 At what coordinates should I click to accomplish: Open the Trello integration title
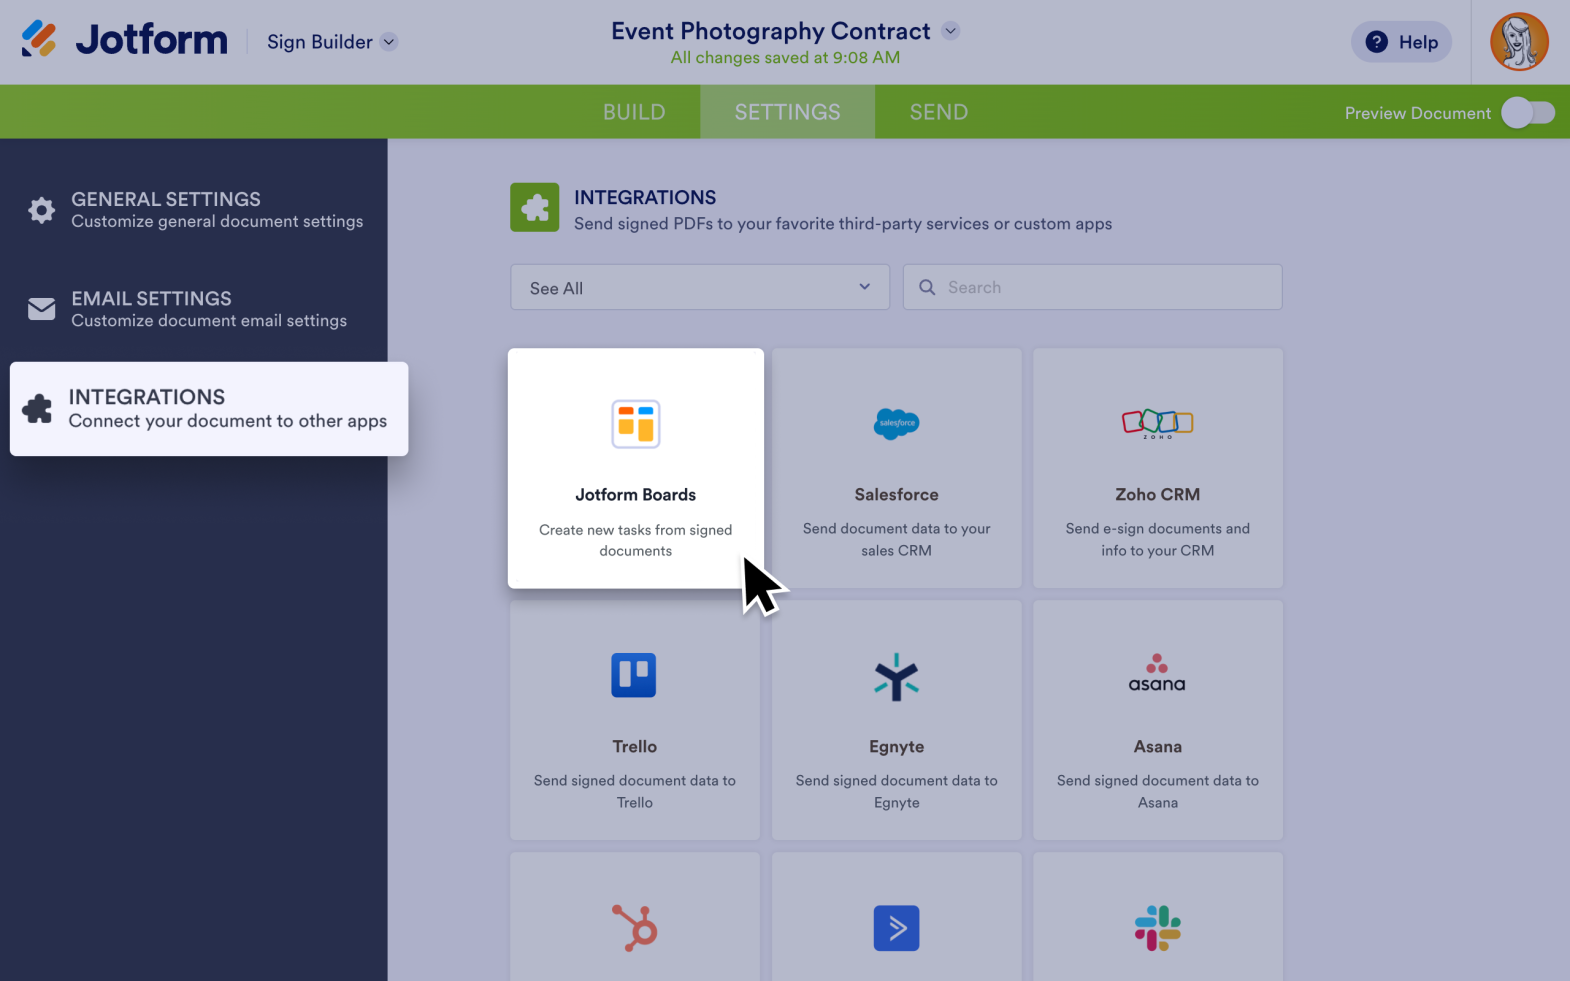[635, 747]
